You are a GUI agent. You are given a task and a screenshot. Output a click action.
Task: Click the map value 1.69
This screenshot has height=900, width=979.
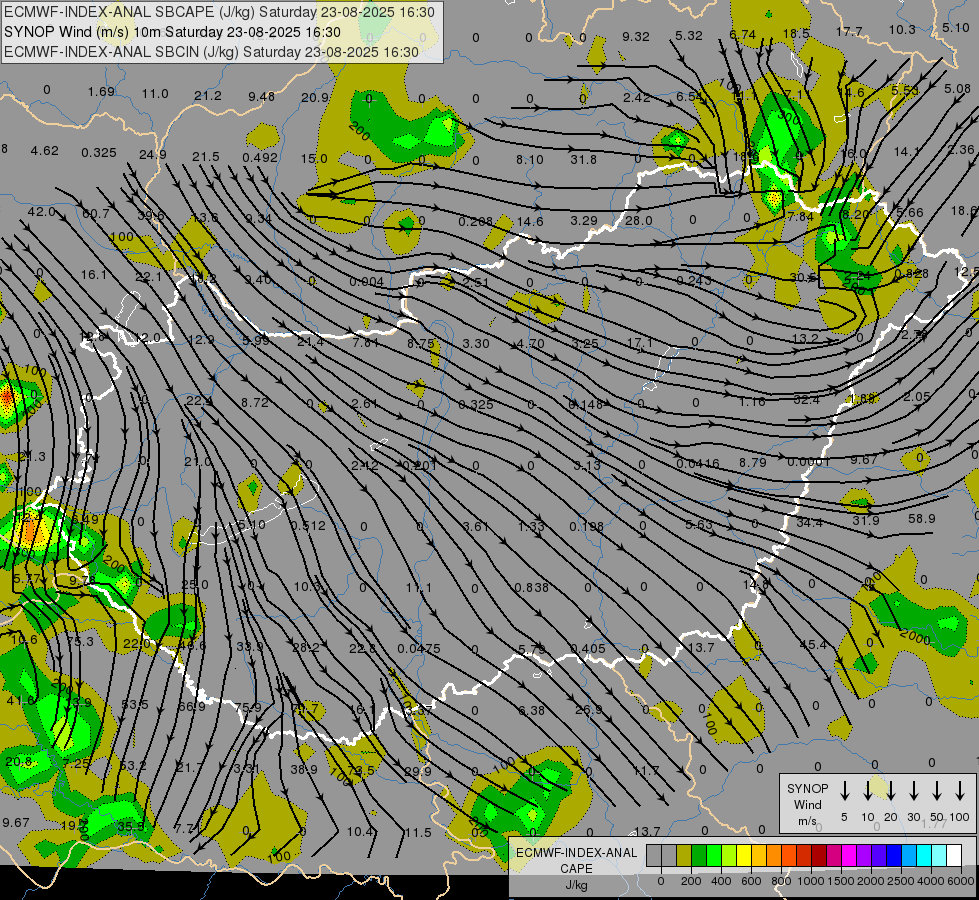(101, 92)
